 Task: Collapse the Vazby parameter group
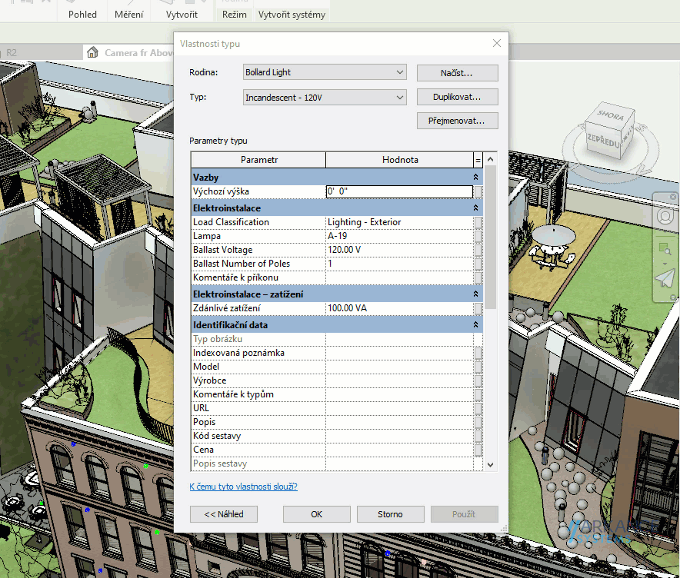(x=476, y=176)
